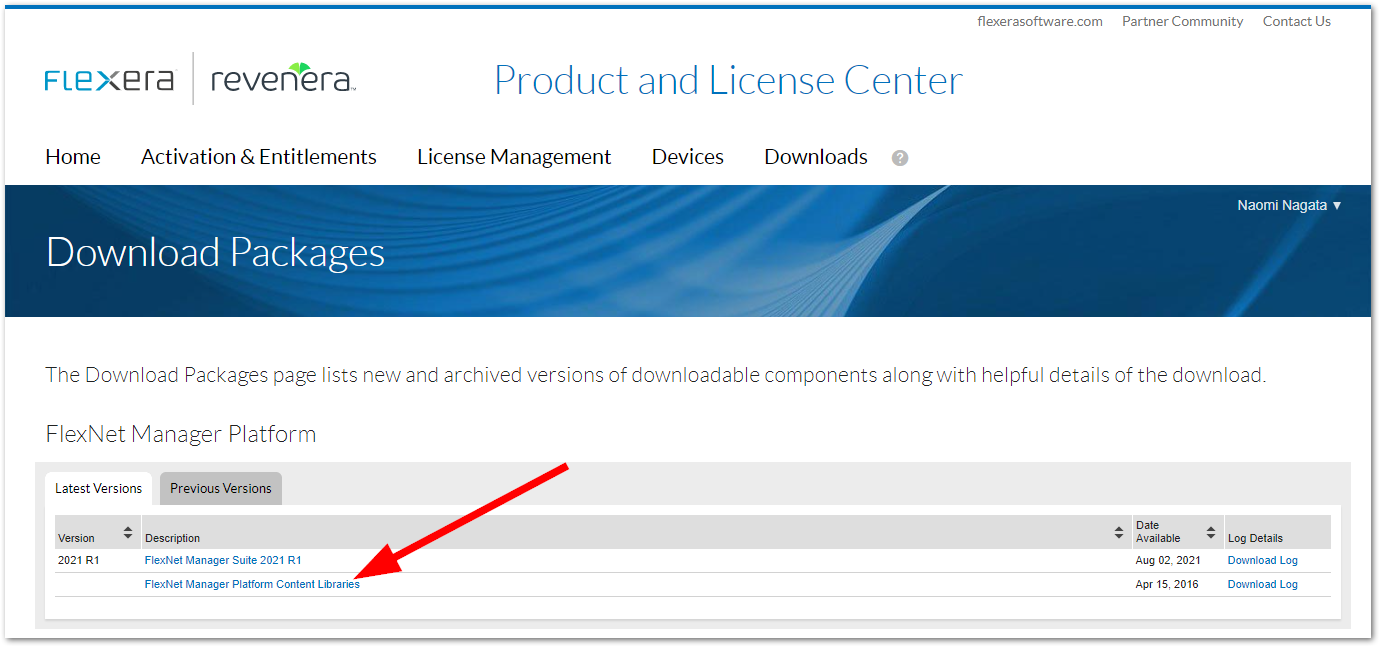
Task: Open flexerasoftware.com link
Action: 1040,22
